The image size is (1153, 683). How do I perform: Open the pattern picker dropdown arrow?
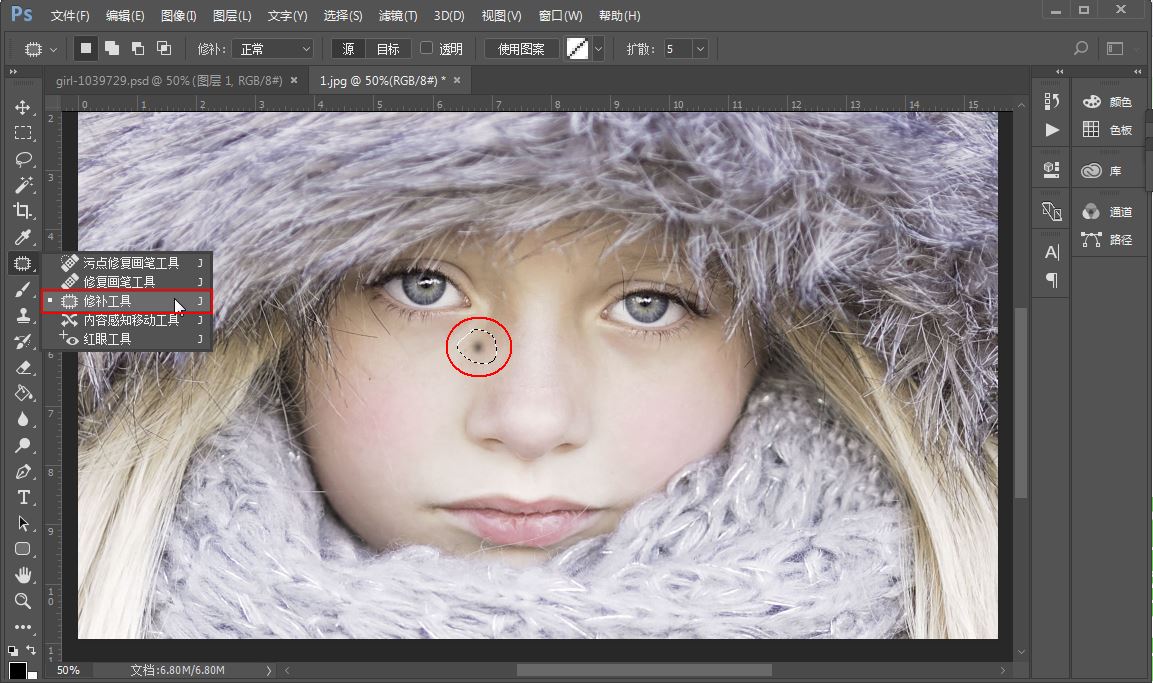pyautogui.click(x=598, y=49)
